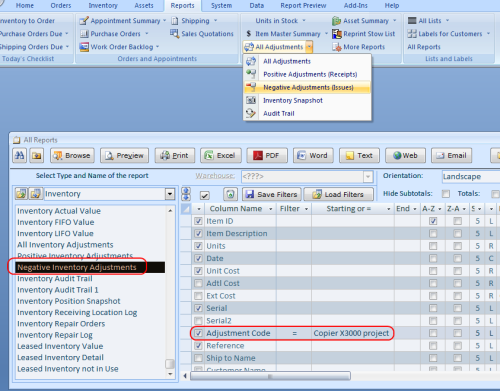
Task: Click the report list scroll down arrow
Action: coord(170,374)
